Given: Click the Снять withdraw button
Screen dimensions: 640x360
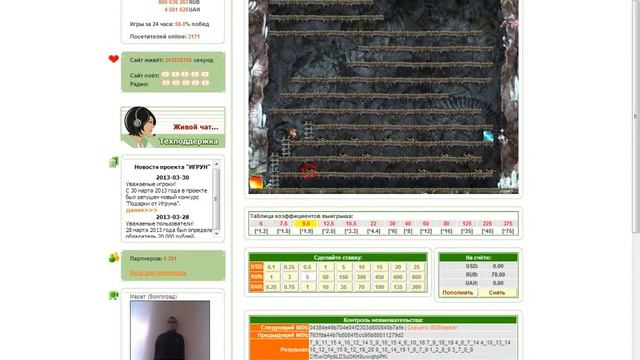Looking at the screenshot, I should point(497,293).
